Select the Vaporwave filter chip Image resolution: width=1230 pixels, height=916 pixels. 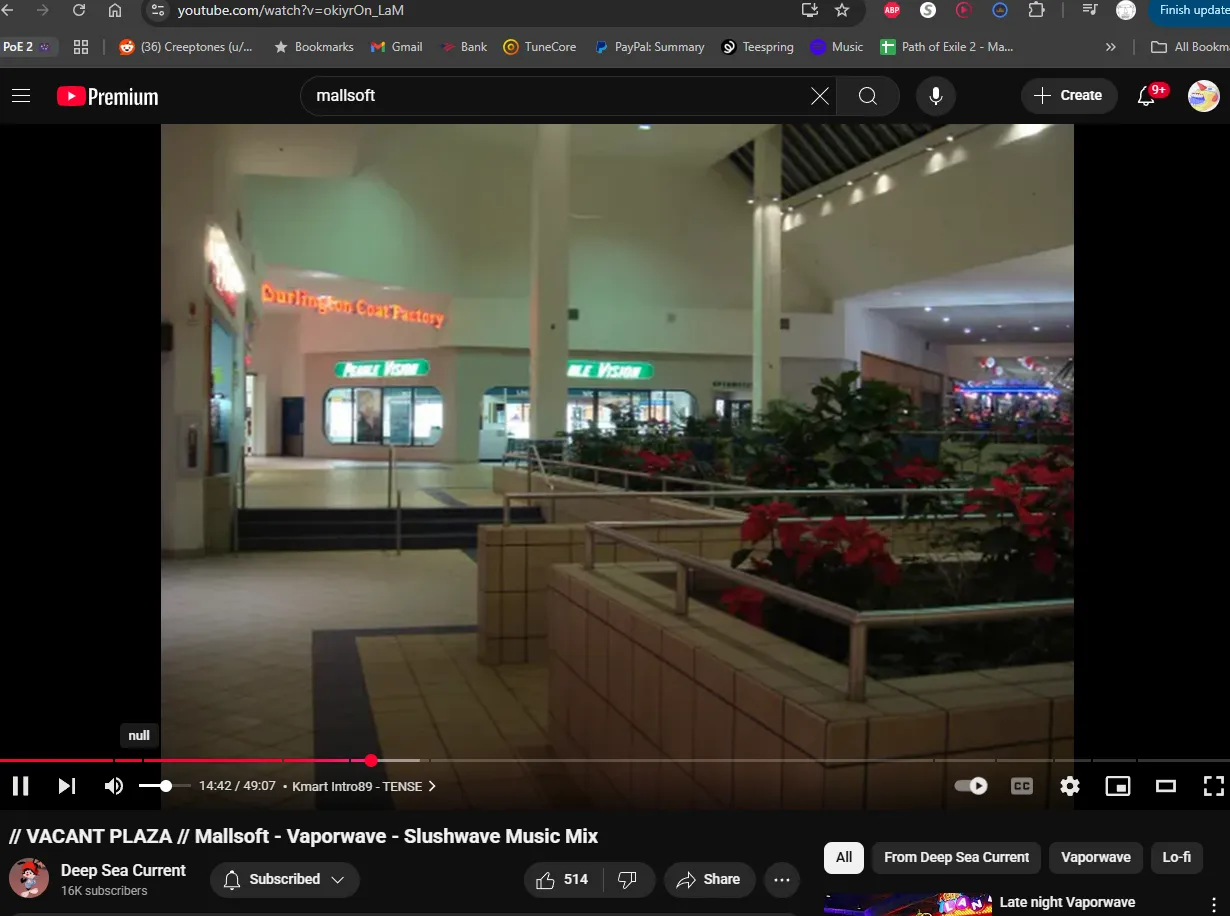click(1095, 857)
